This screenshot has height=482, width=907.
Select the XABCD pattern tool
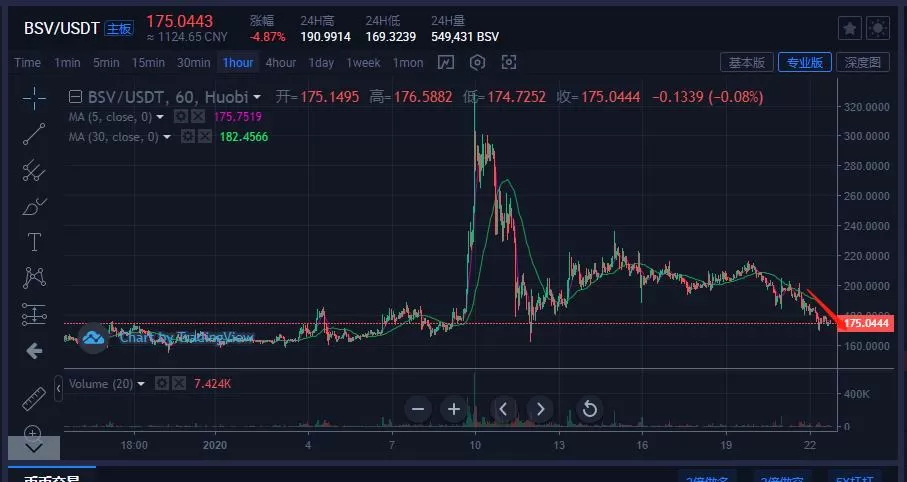coord(34,278)
